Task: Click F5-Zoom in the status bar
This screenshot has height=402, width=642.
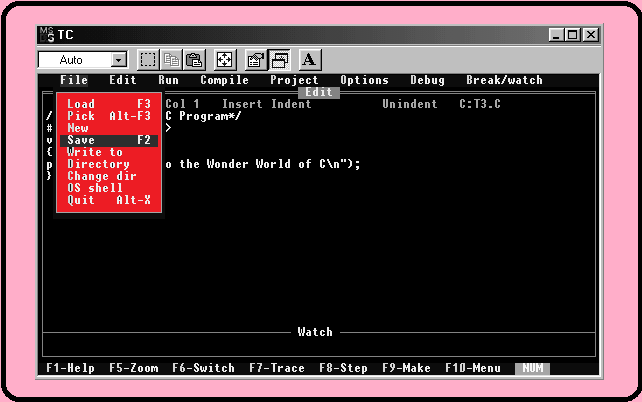Action: [133, 368]
